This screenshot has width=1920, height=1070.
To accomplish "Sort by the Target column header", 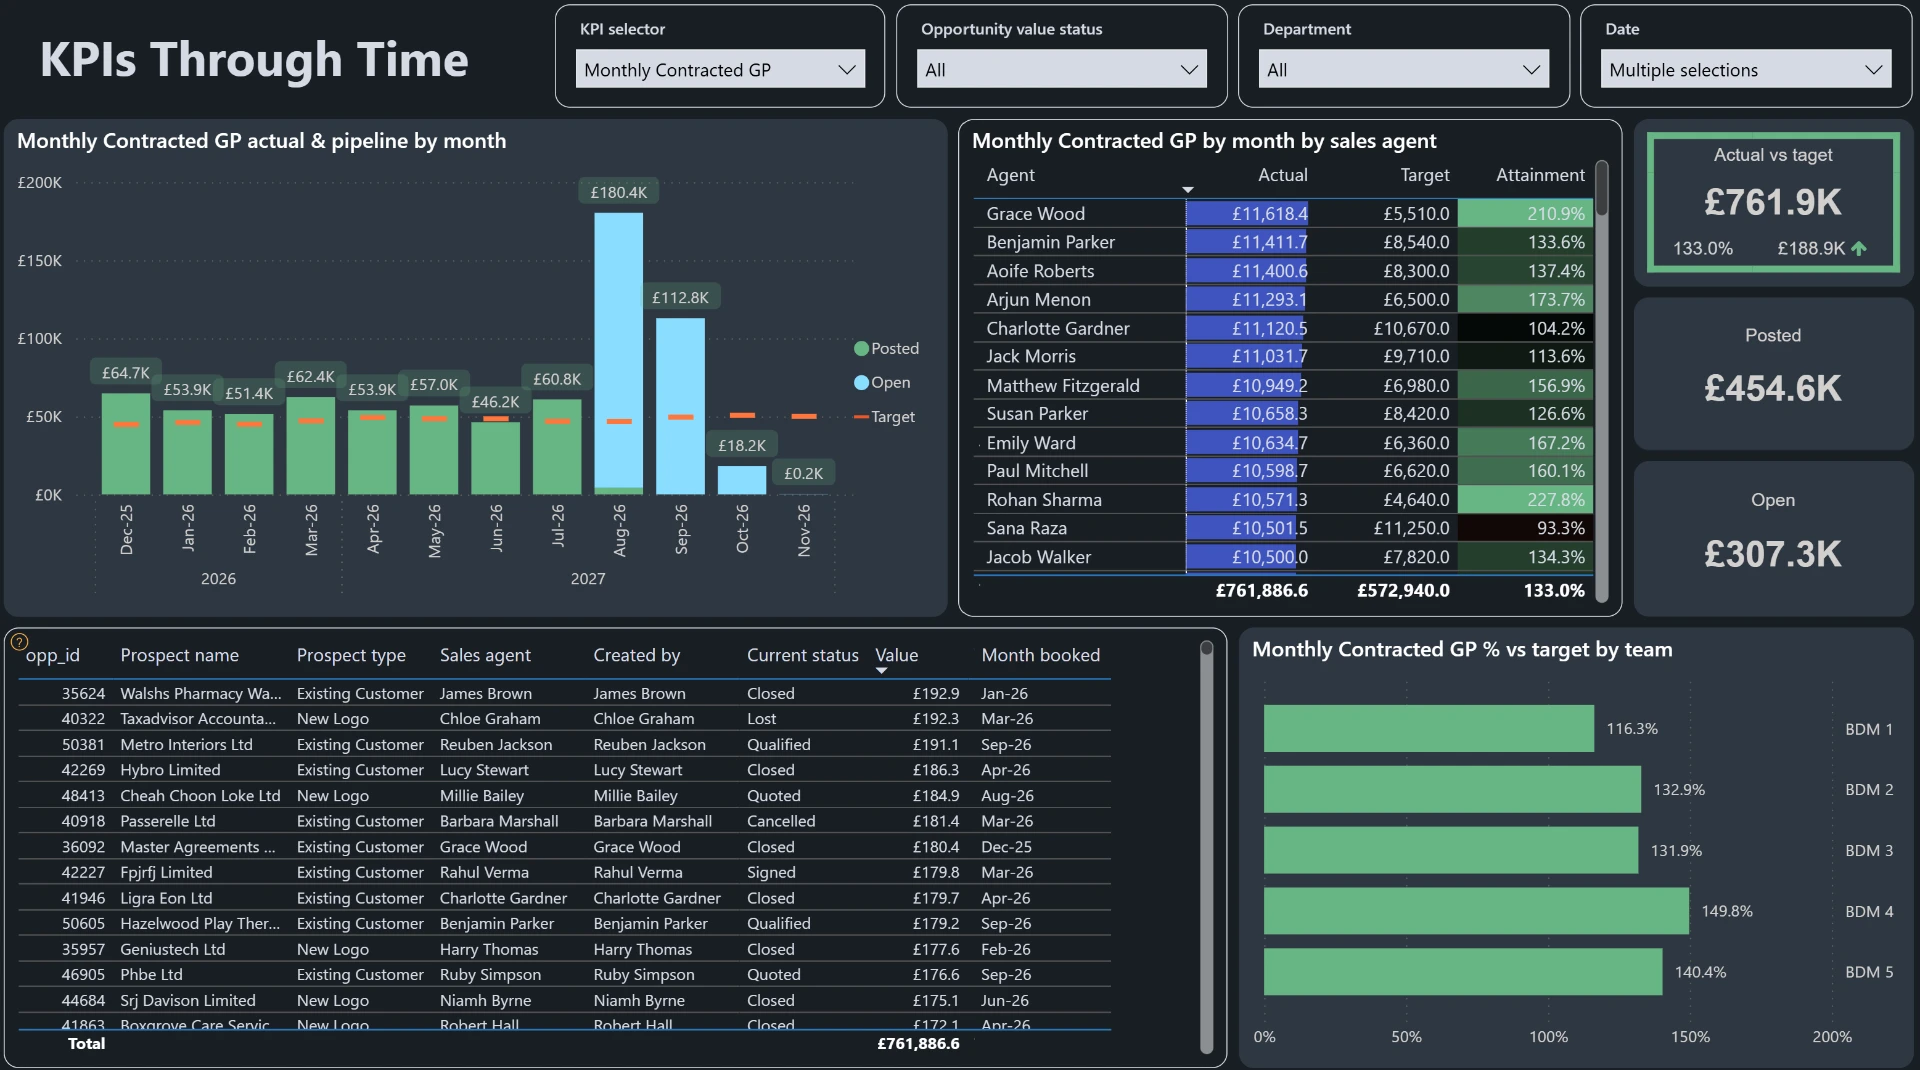I will pyautogui.click(x=1424, y=175).
